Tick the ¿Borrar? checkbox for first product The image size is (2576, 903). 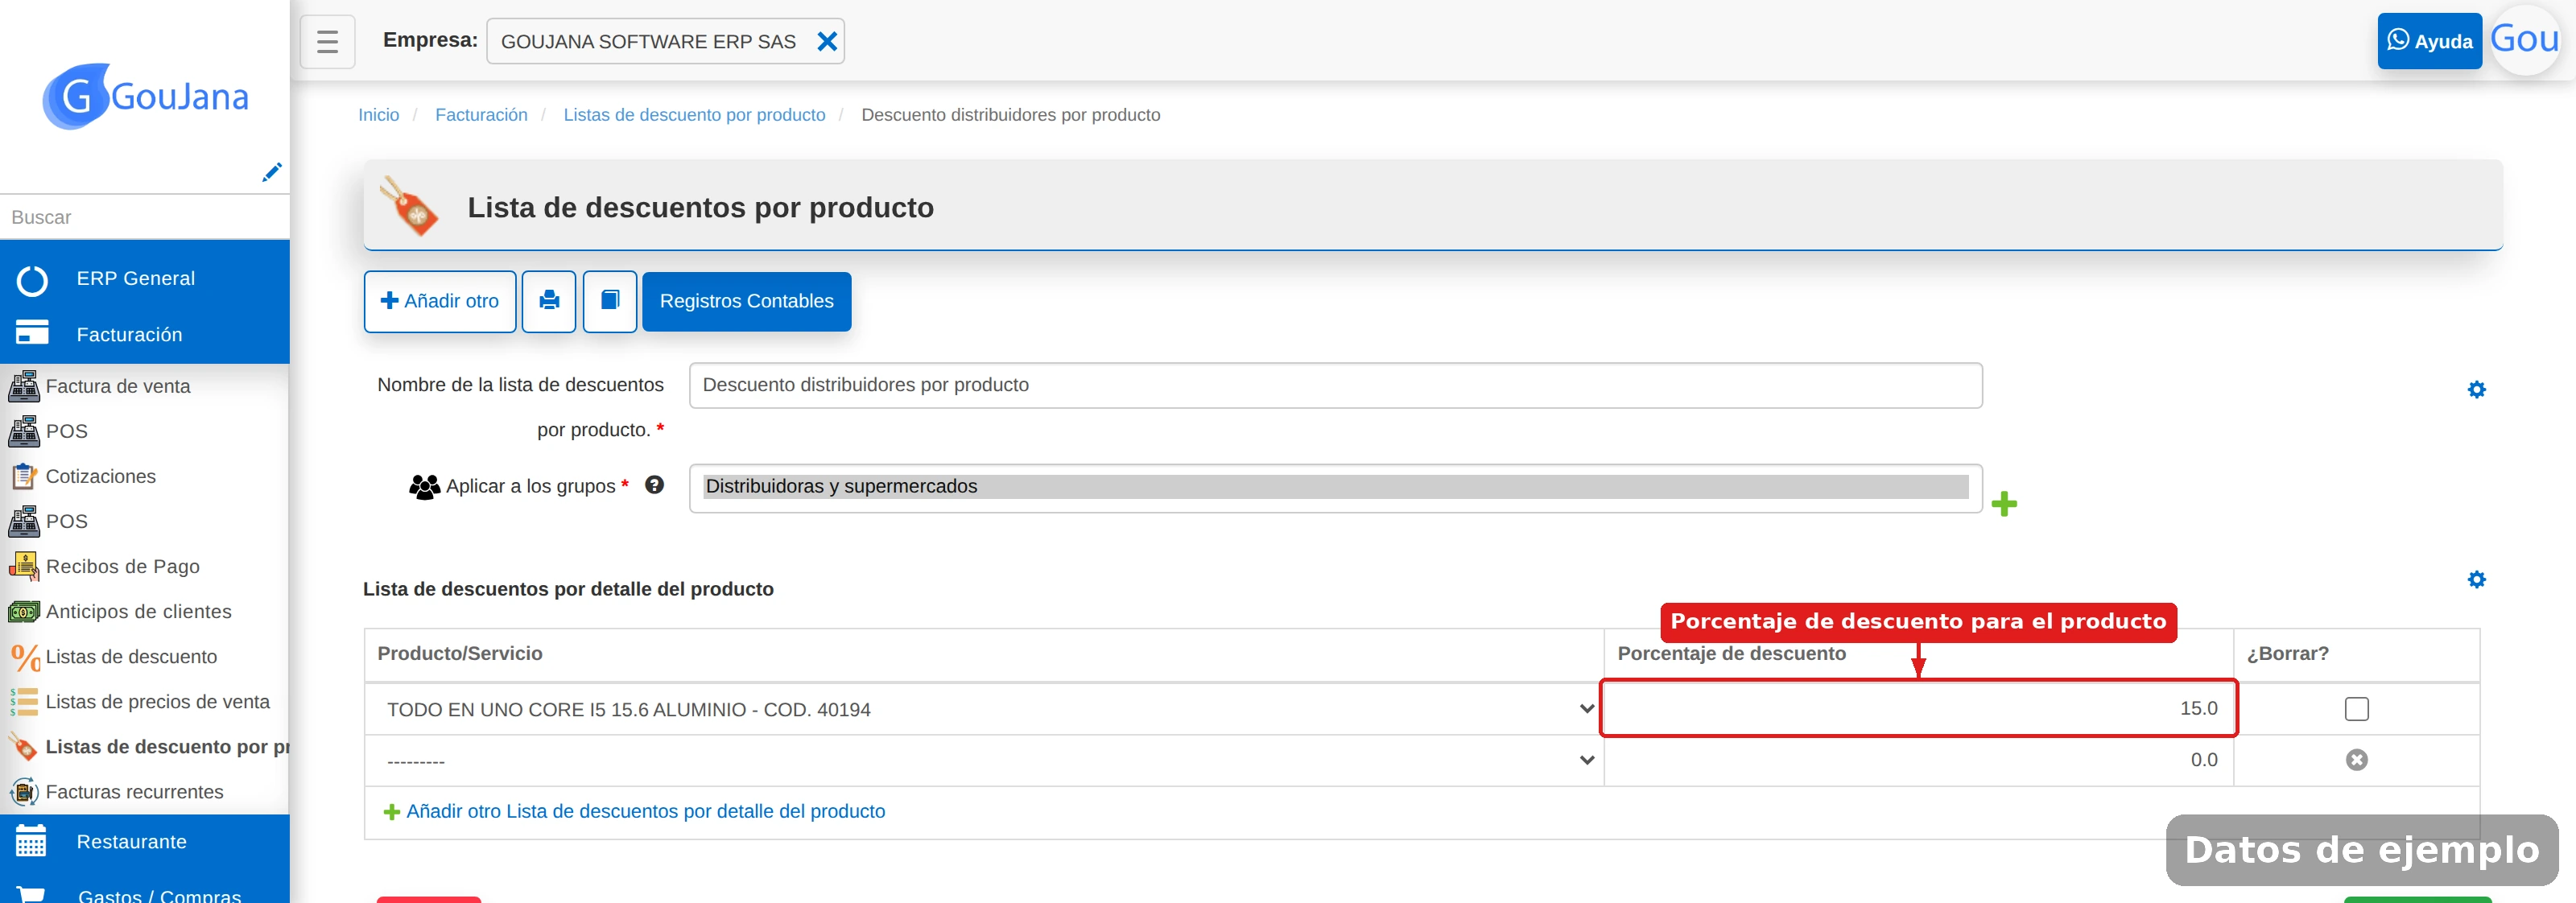tap(2356, 709)
